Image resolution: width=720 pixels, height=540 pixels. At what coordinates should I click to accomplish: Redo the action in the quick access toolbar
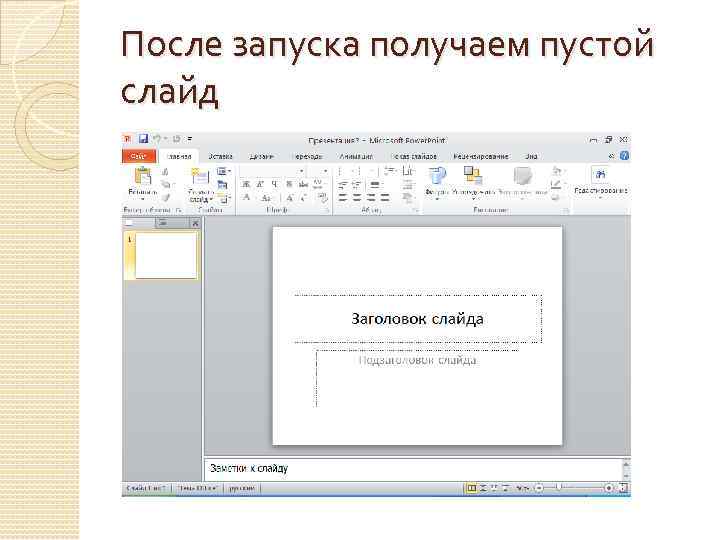[176, 139]
